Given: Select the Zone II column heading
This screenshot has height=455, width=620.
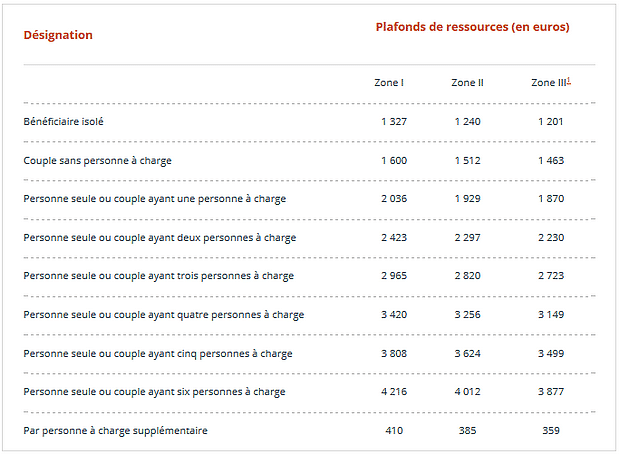Looking at the screenshot, I should [x=467, y=83].
